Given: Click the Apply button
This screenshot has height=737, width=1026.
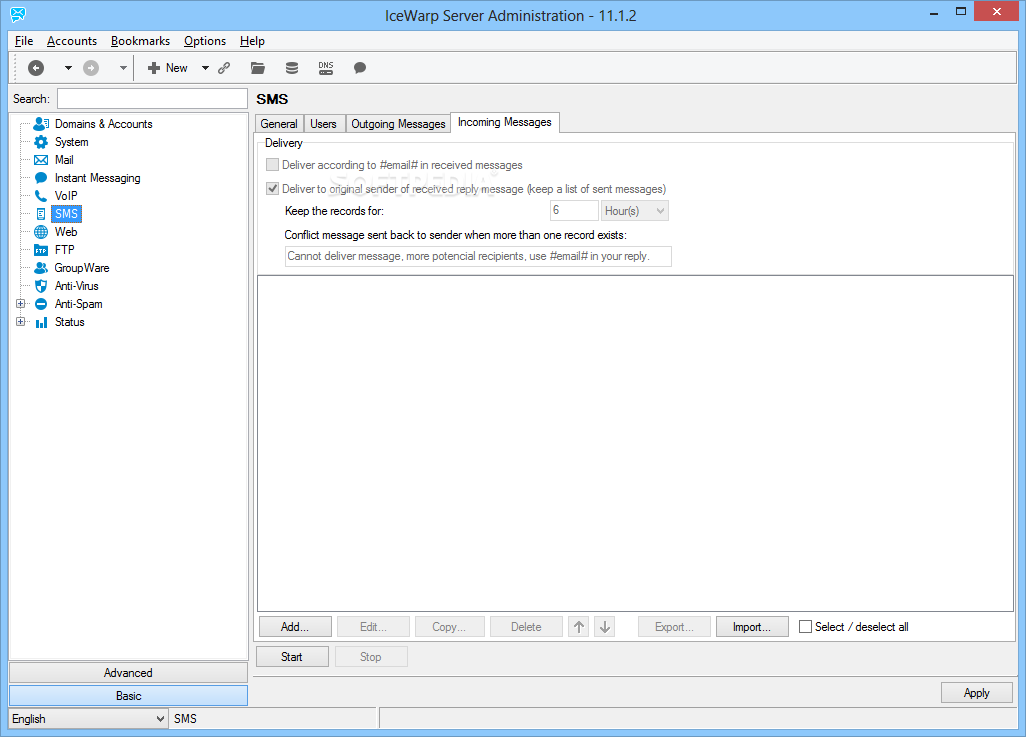Looking at the screenshot, I should (977, 692).
